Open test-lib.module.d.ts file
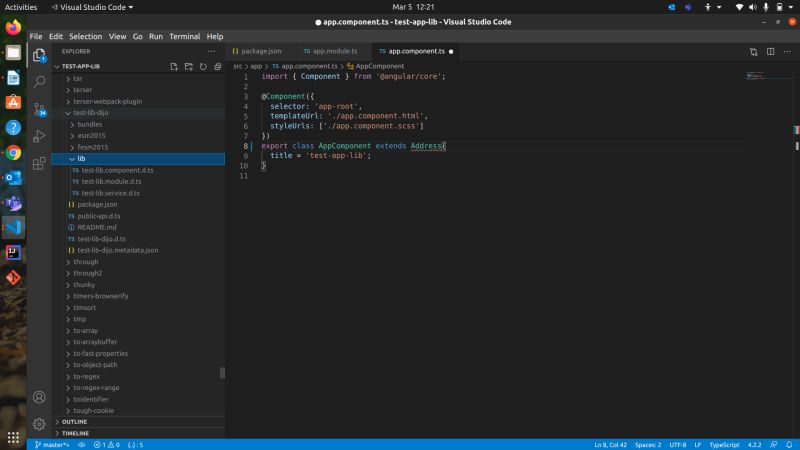The height and width of the screenshot is (450, 800). point(112,182)
